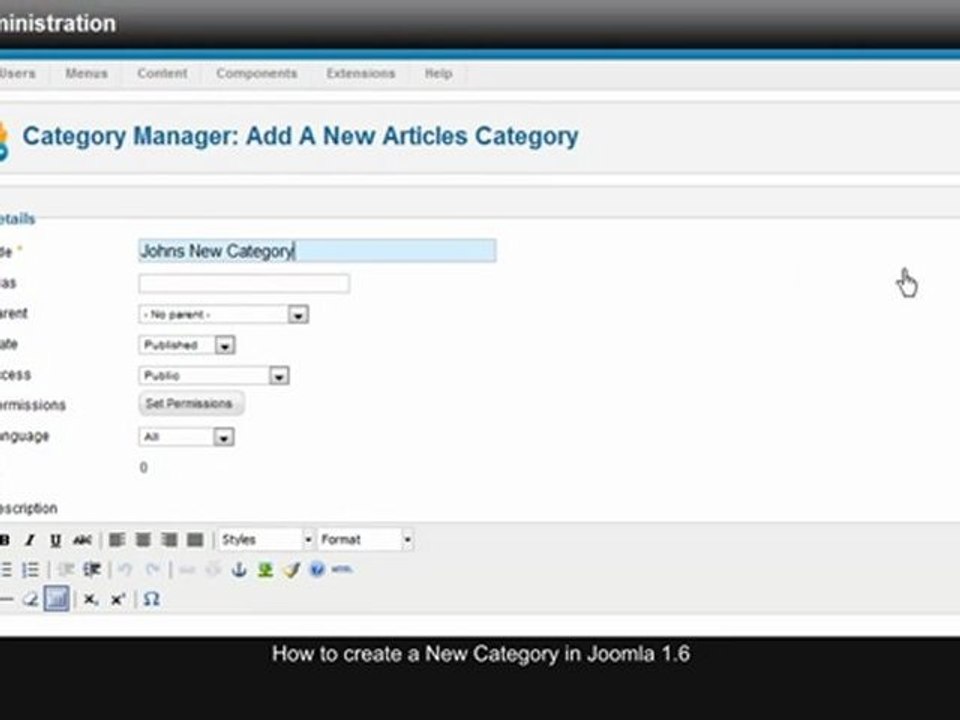Clean up messy code with broom icon
960x720 pixels.
291,570
